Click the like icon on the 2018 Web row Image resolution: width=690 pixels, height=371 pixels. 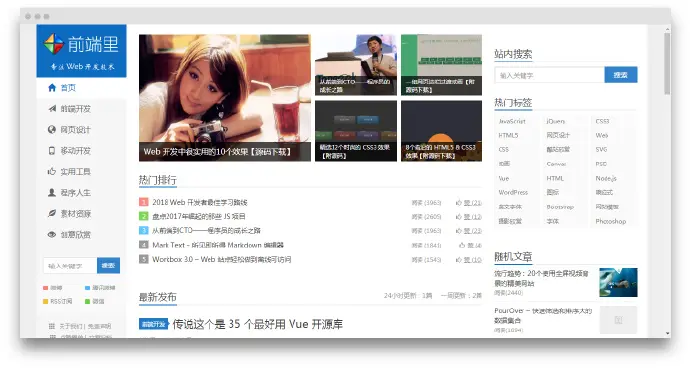point(459,202)
